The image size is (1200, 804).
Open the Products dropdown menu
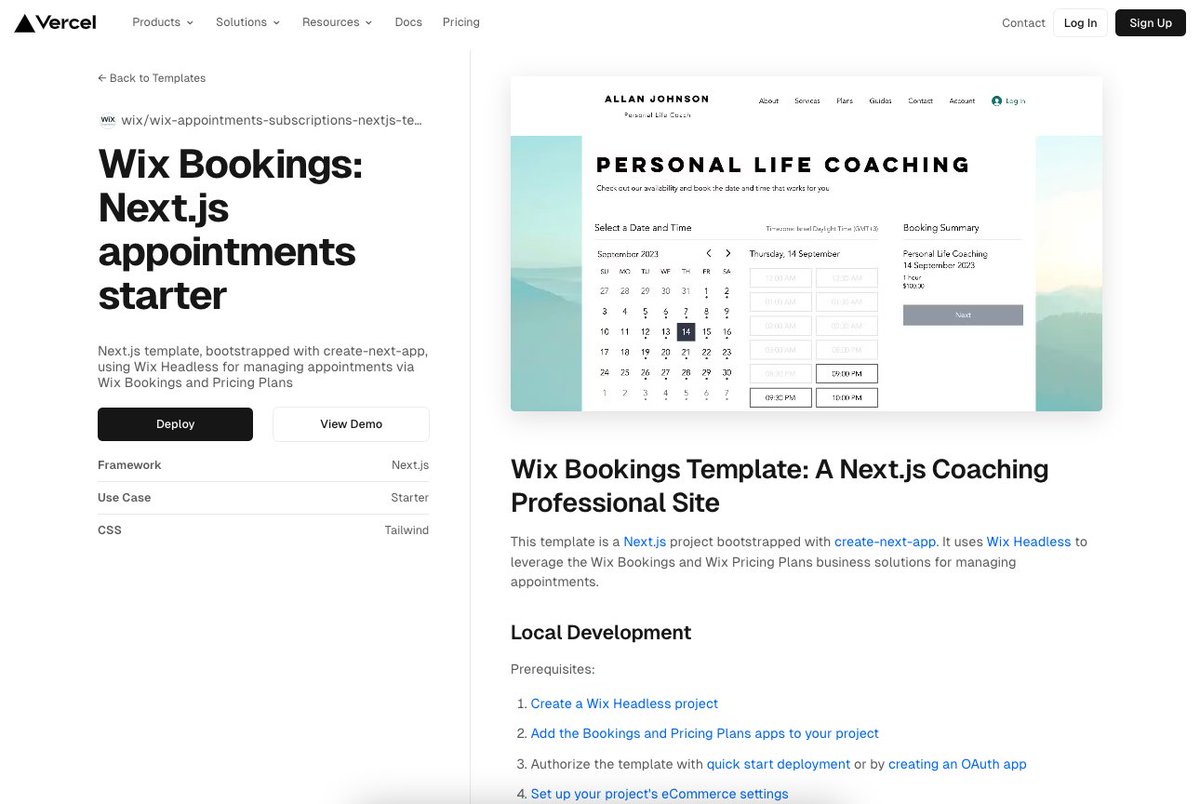point(163,22)
